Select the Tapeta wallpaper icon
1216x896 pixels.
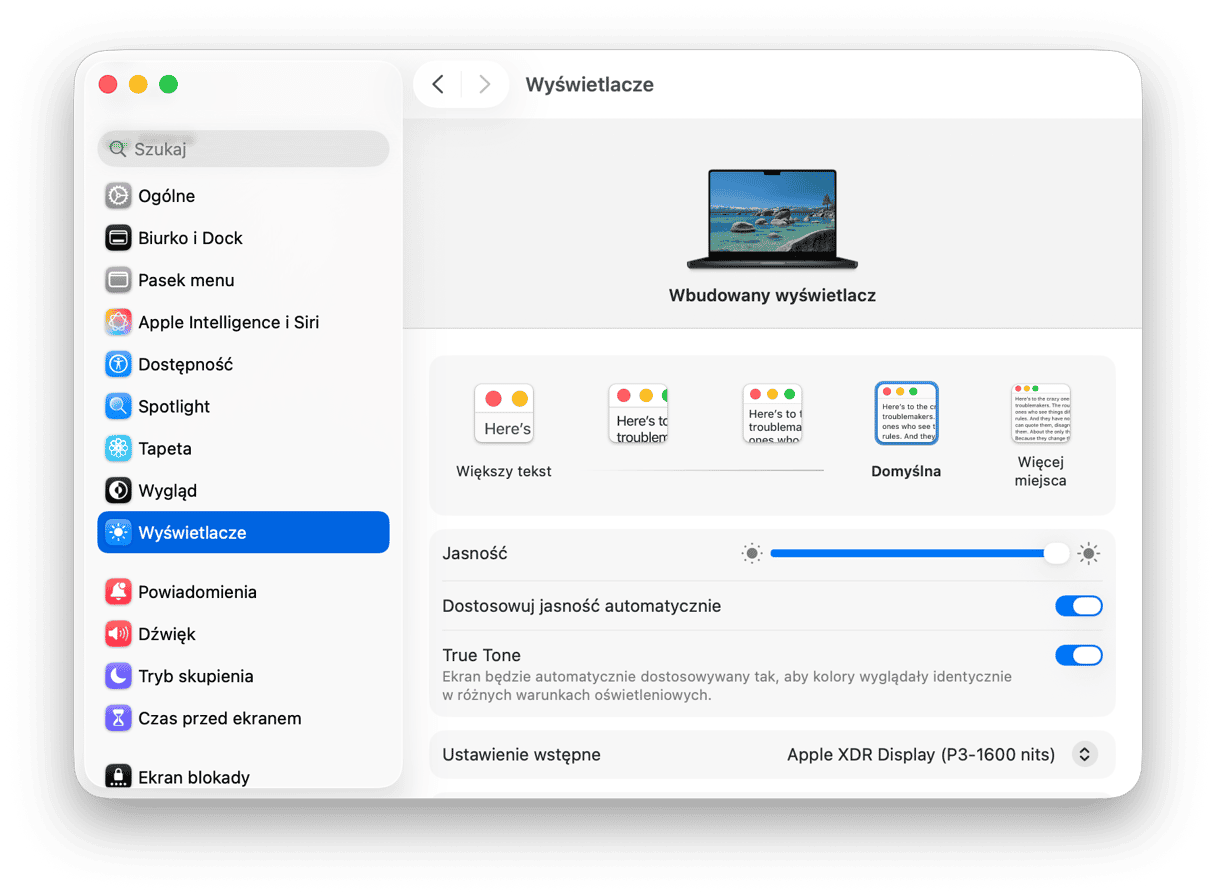coord(119,448)
